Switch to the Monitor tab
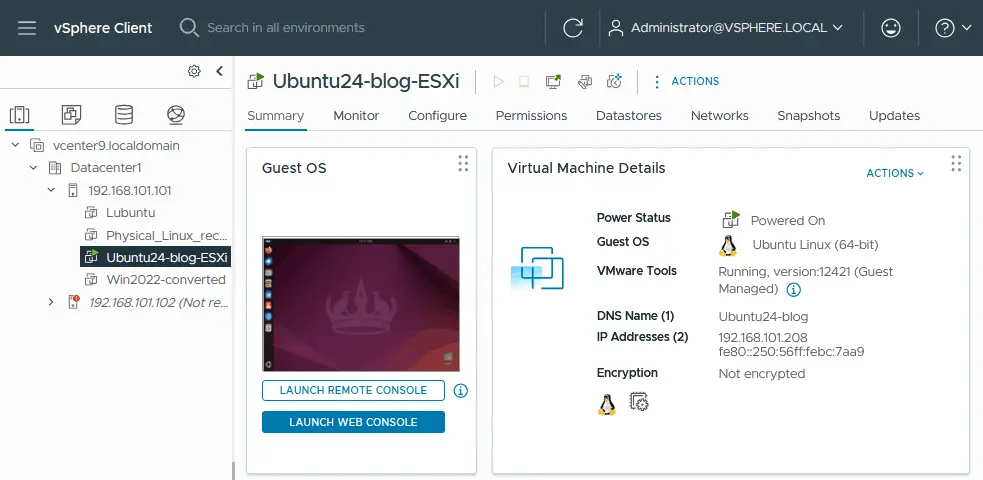 click(356, 116)
